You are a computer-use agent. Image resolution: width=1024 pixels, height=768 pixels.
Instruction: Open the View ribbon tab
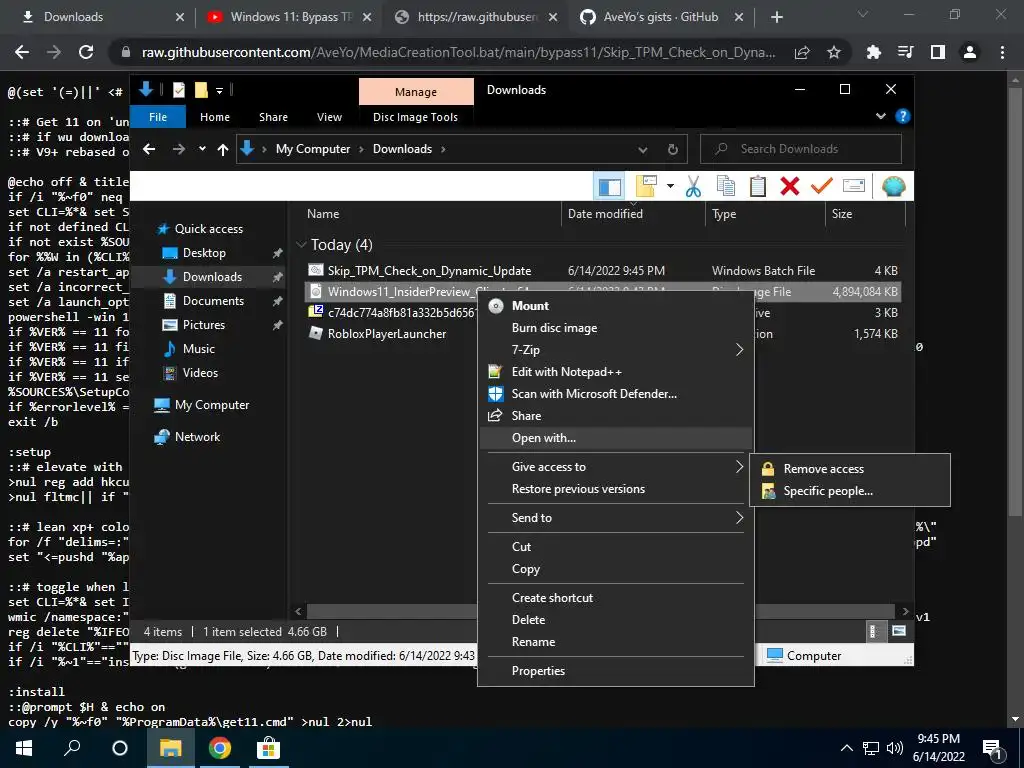click(329, 117)
